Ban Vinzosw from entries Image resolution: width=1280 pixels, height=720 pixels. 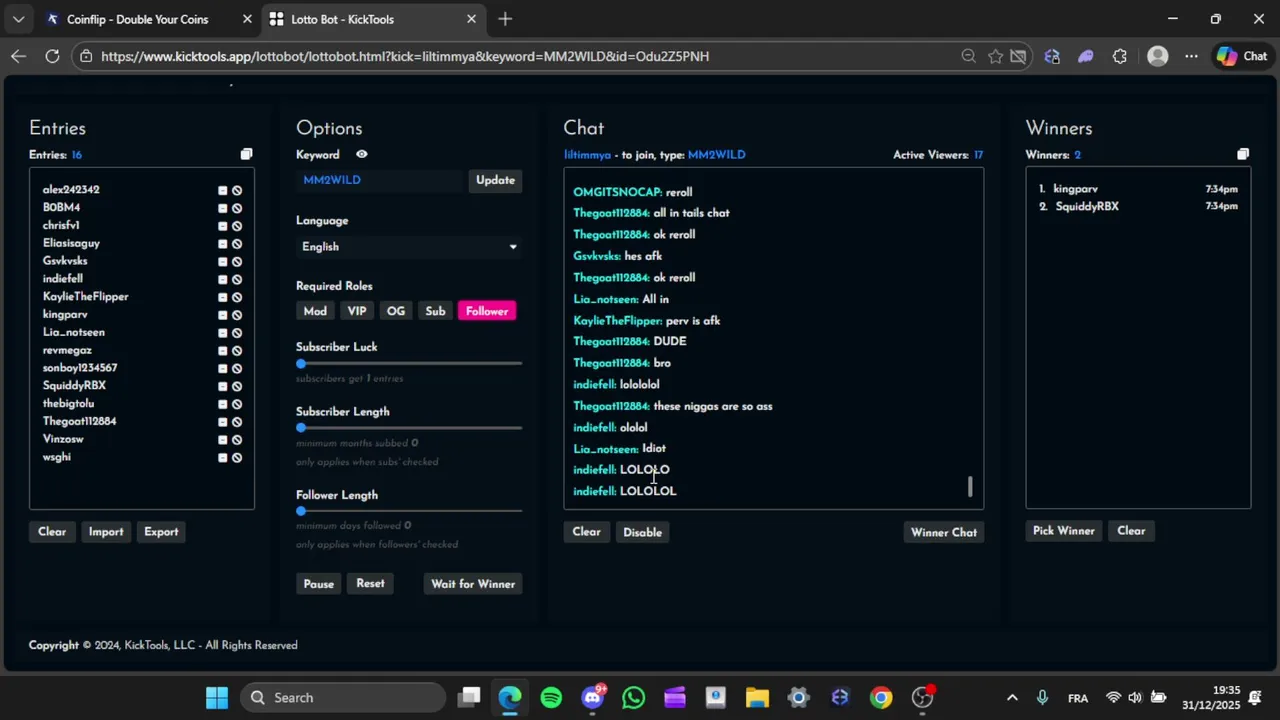point(237,440)
